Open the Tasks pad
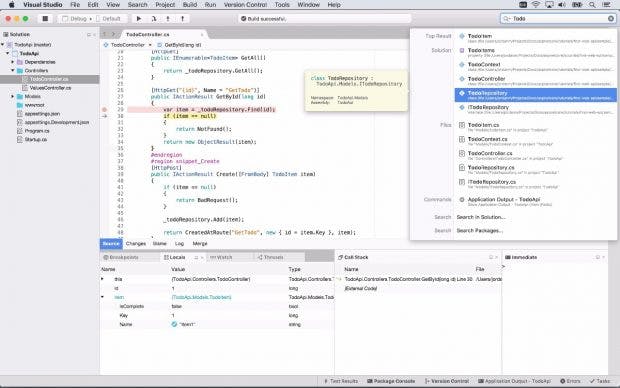Viewport: 620px width, 388px height. click(x=600, y=381)
